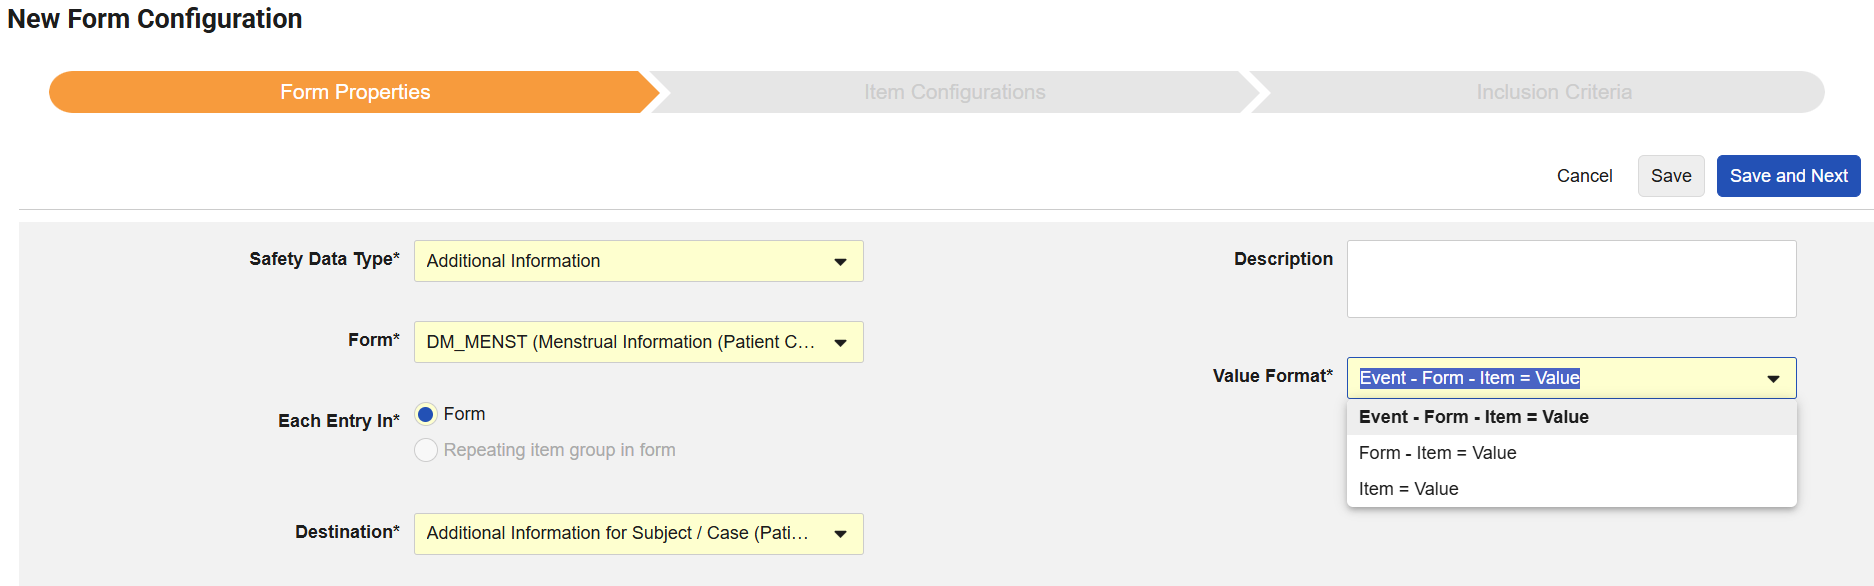Cancel the new form configuration

click(x=1584, y=176)
